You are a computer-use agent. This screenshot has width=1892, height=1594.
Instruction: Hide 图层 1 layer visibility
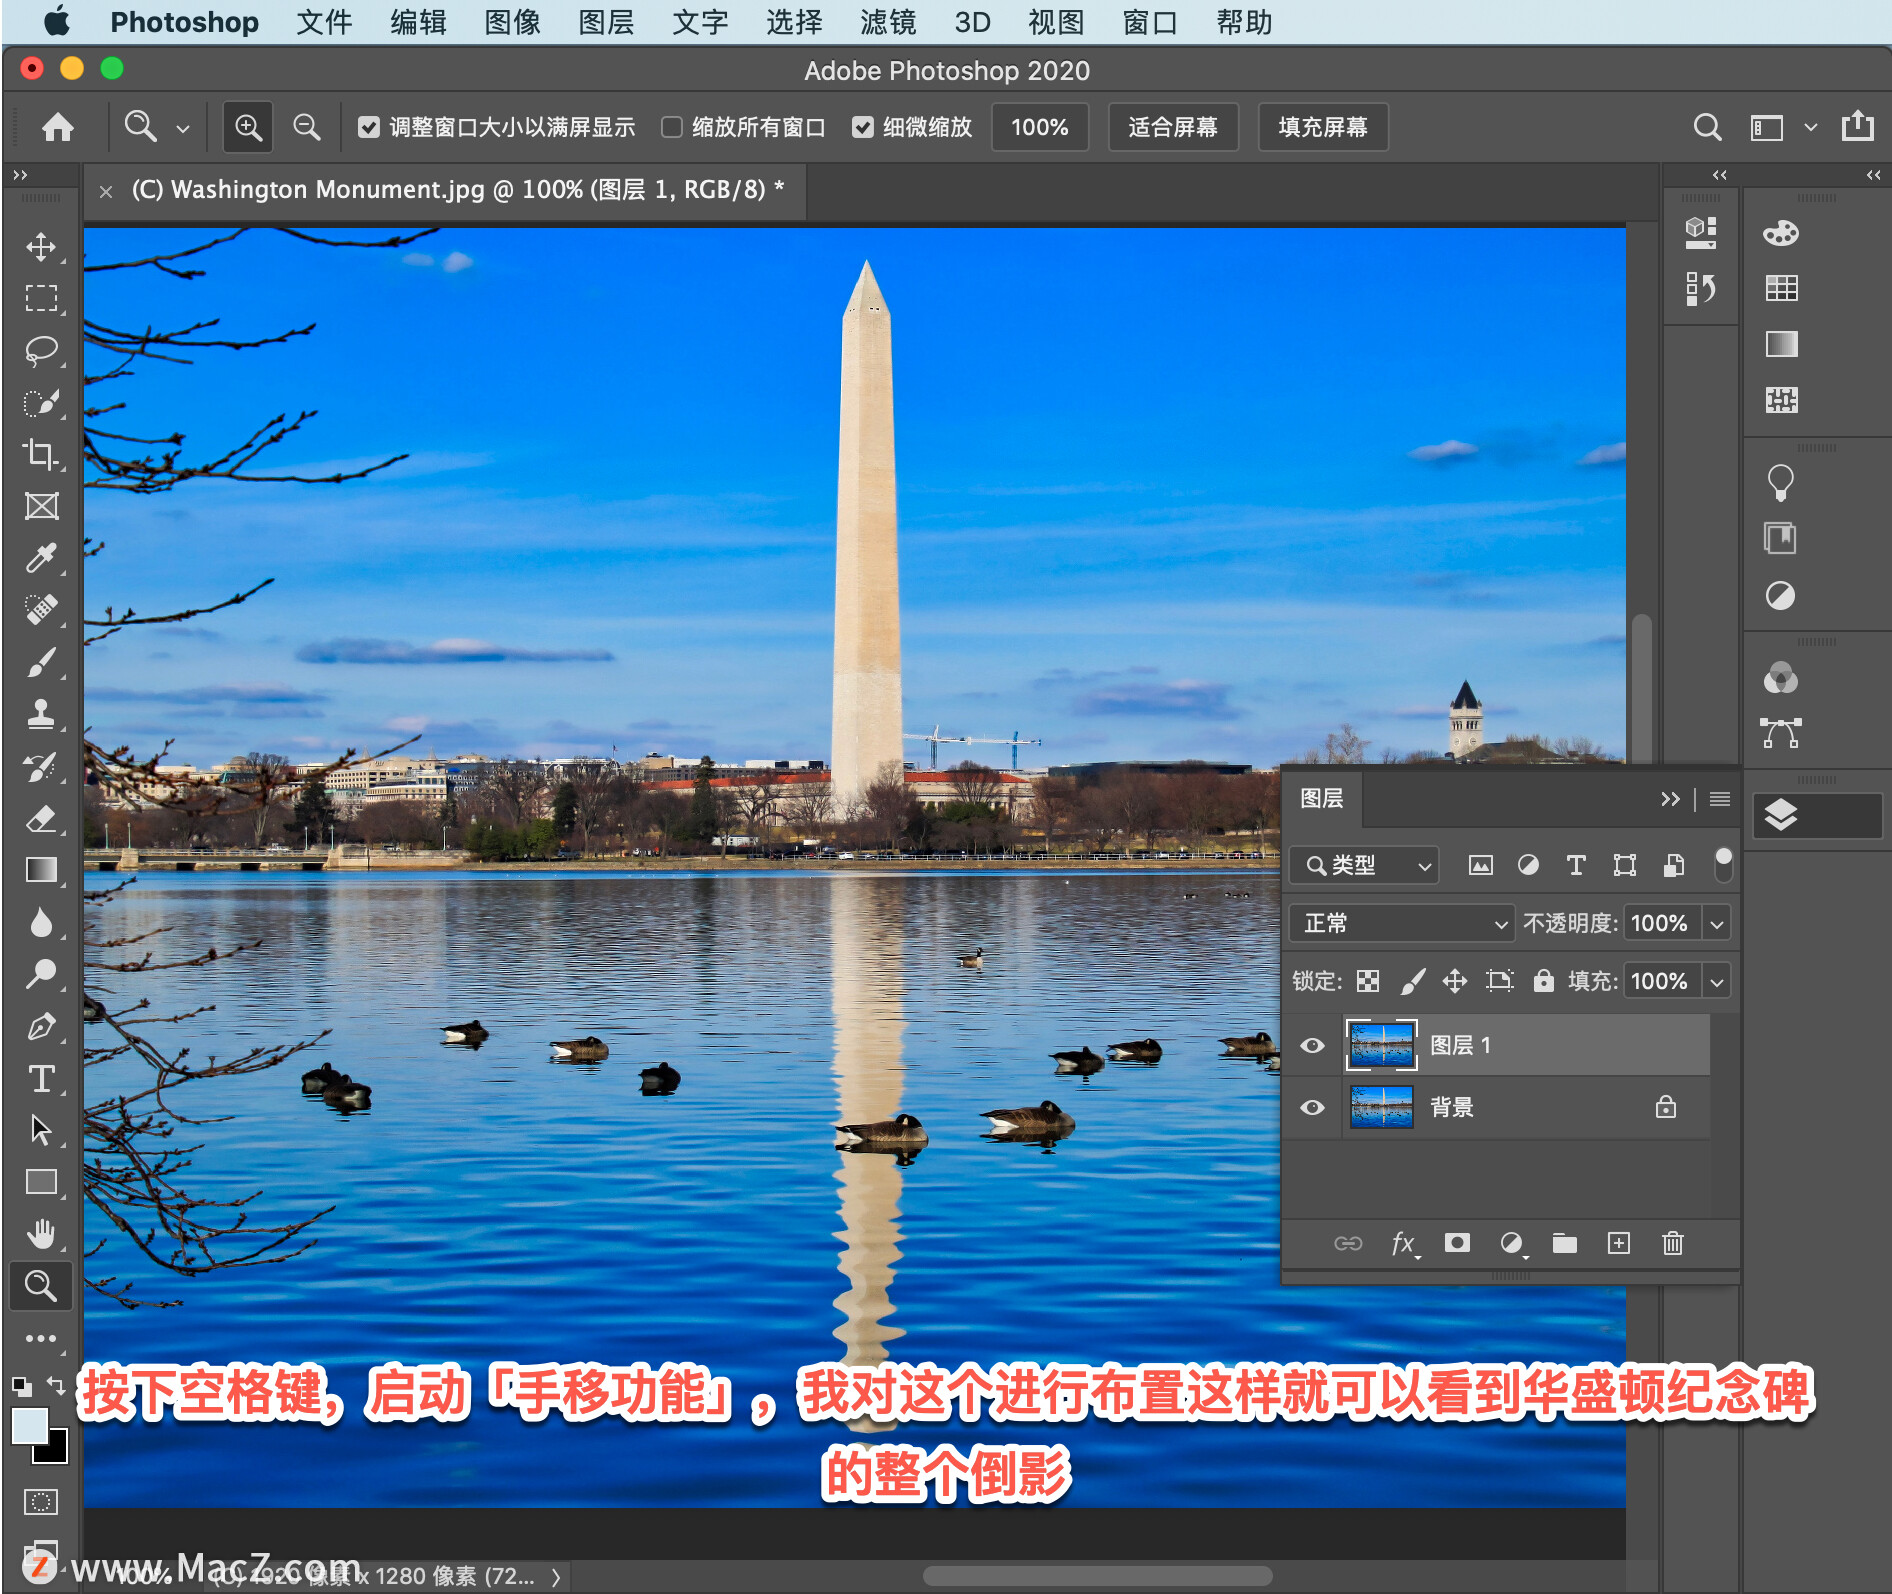[x=1313, y=1046]
